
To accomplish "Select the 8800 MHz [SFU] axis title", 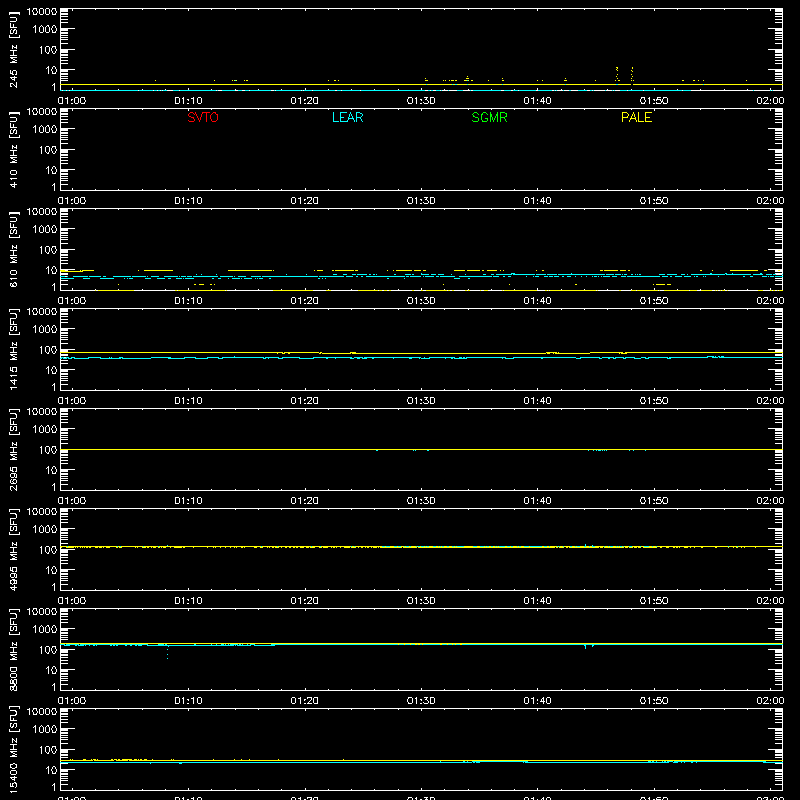I will [13, 649].
